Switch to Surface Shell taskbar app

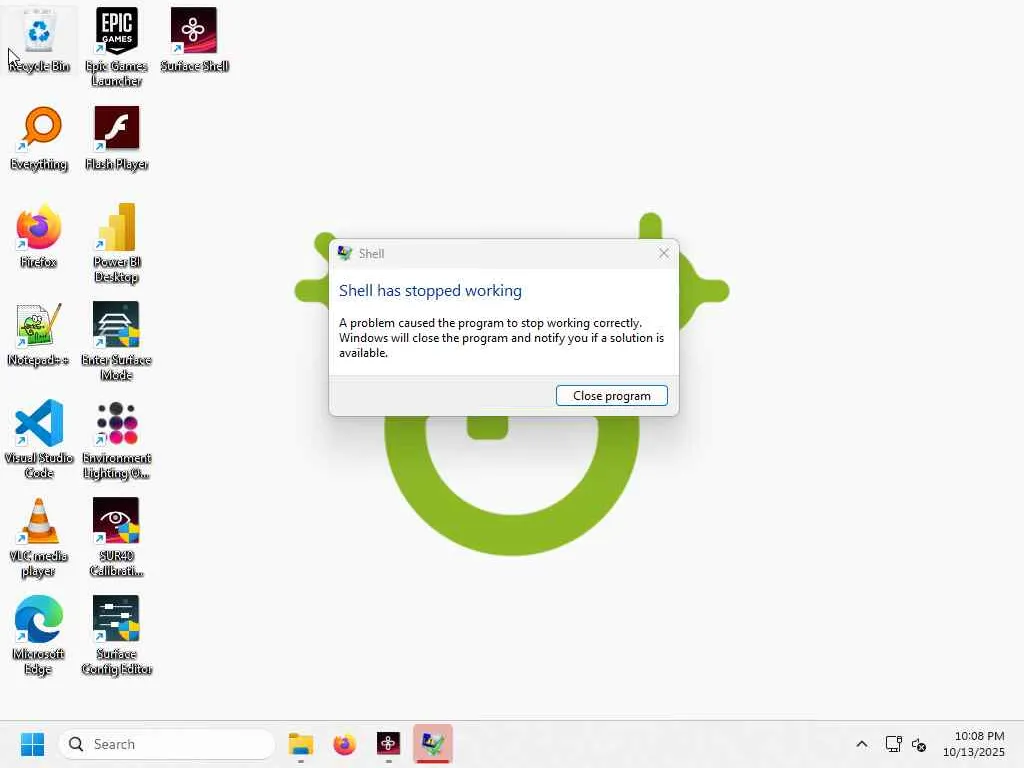coord(389,744)
